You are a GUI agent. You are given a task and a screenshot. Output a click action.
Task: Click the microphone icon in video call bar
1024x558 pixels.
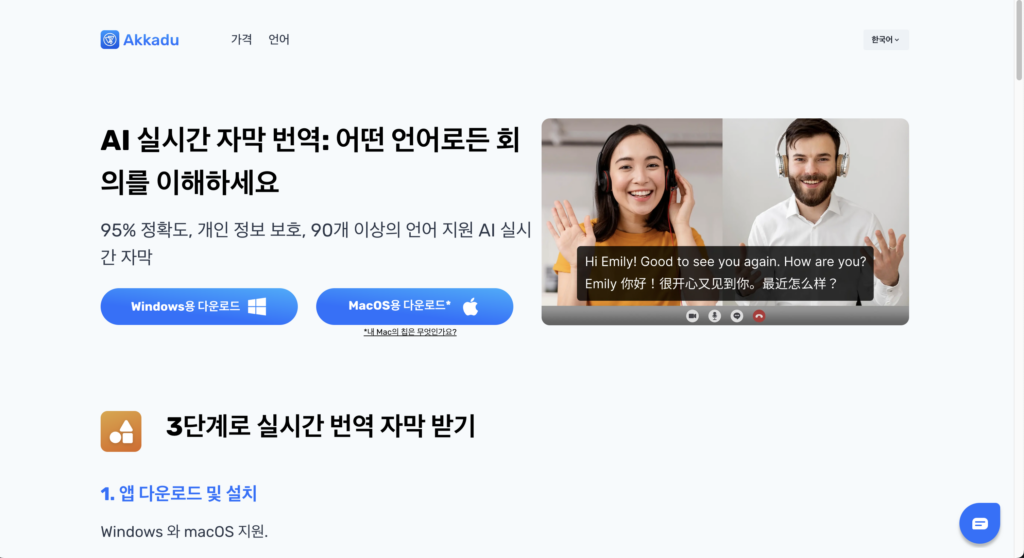[x=715, y=316]
